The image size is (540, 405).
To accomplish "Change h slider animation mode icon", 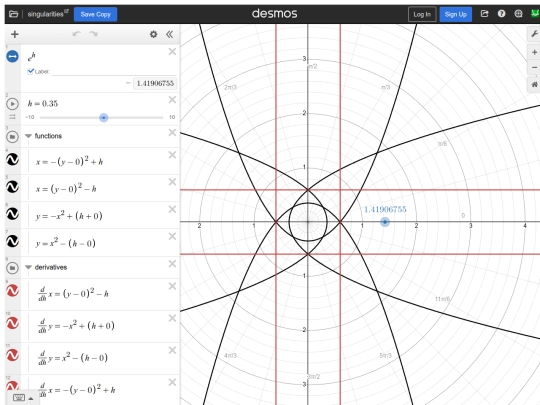I will [x=12, y=117].
